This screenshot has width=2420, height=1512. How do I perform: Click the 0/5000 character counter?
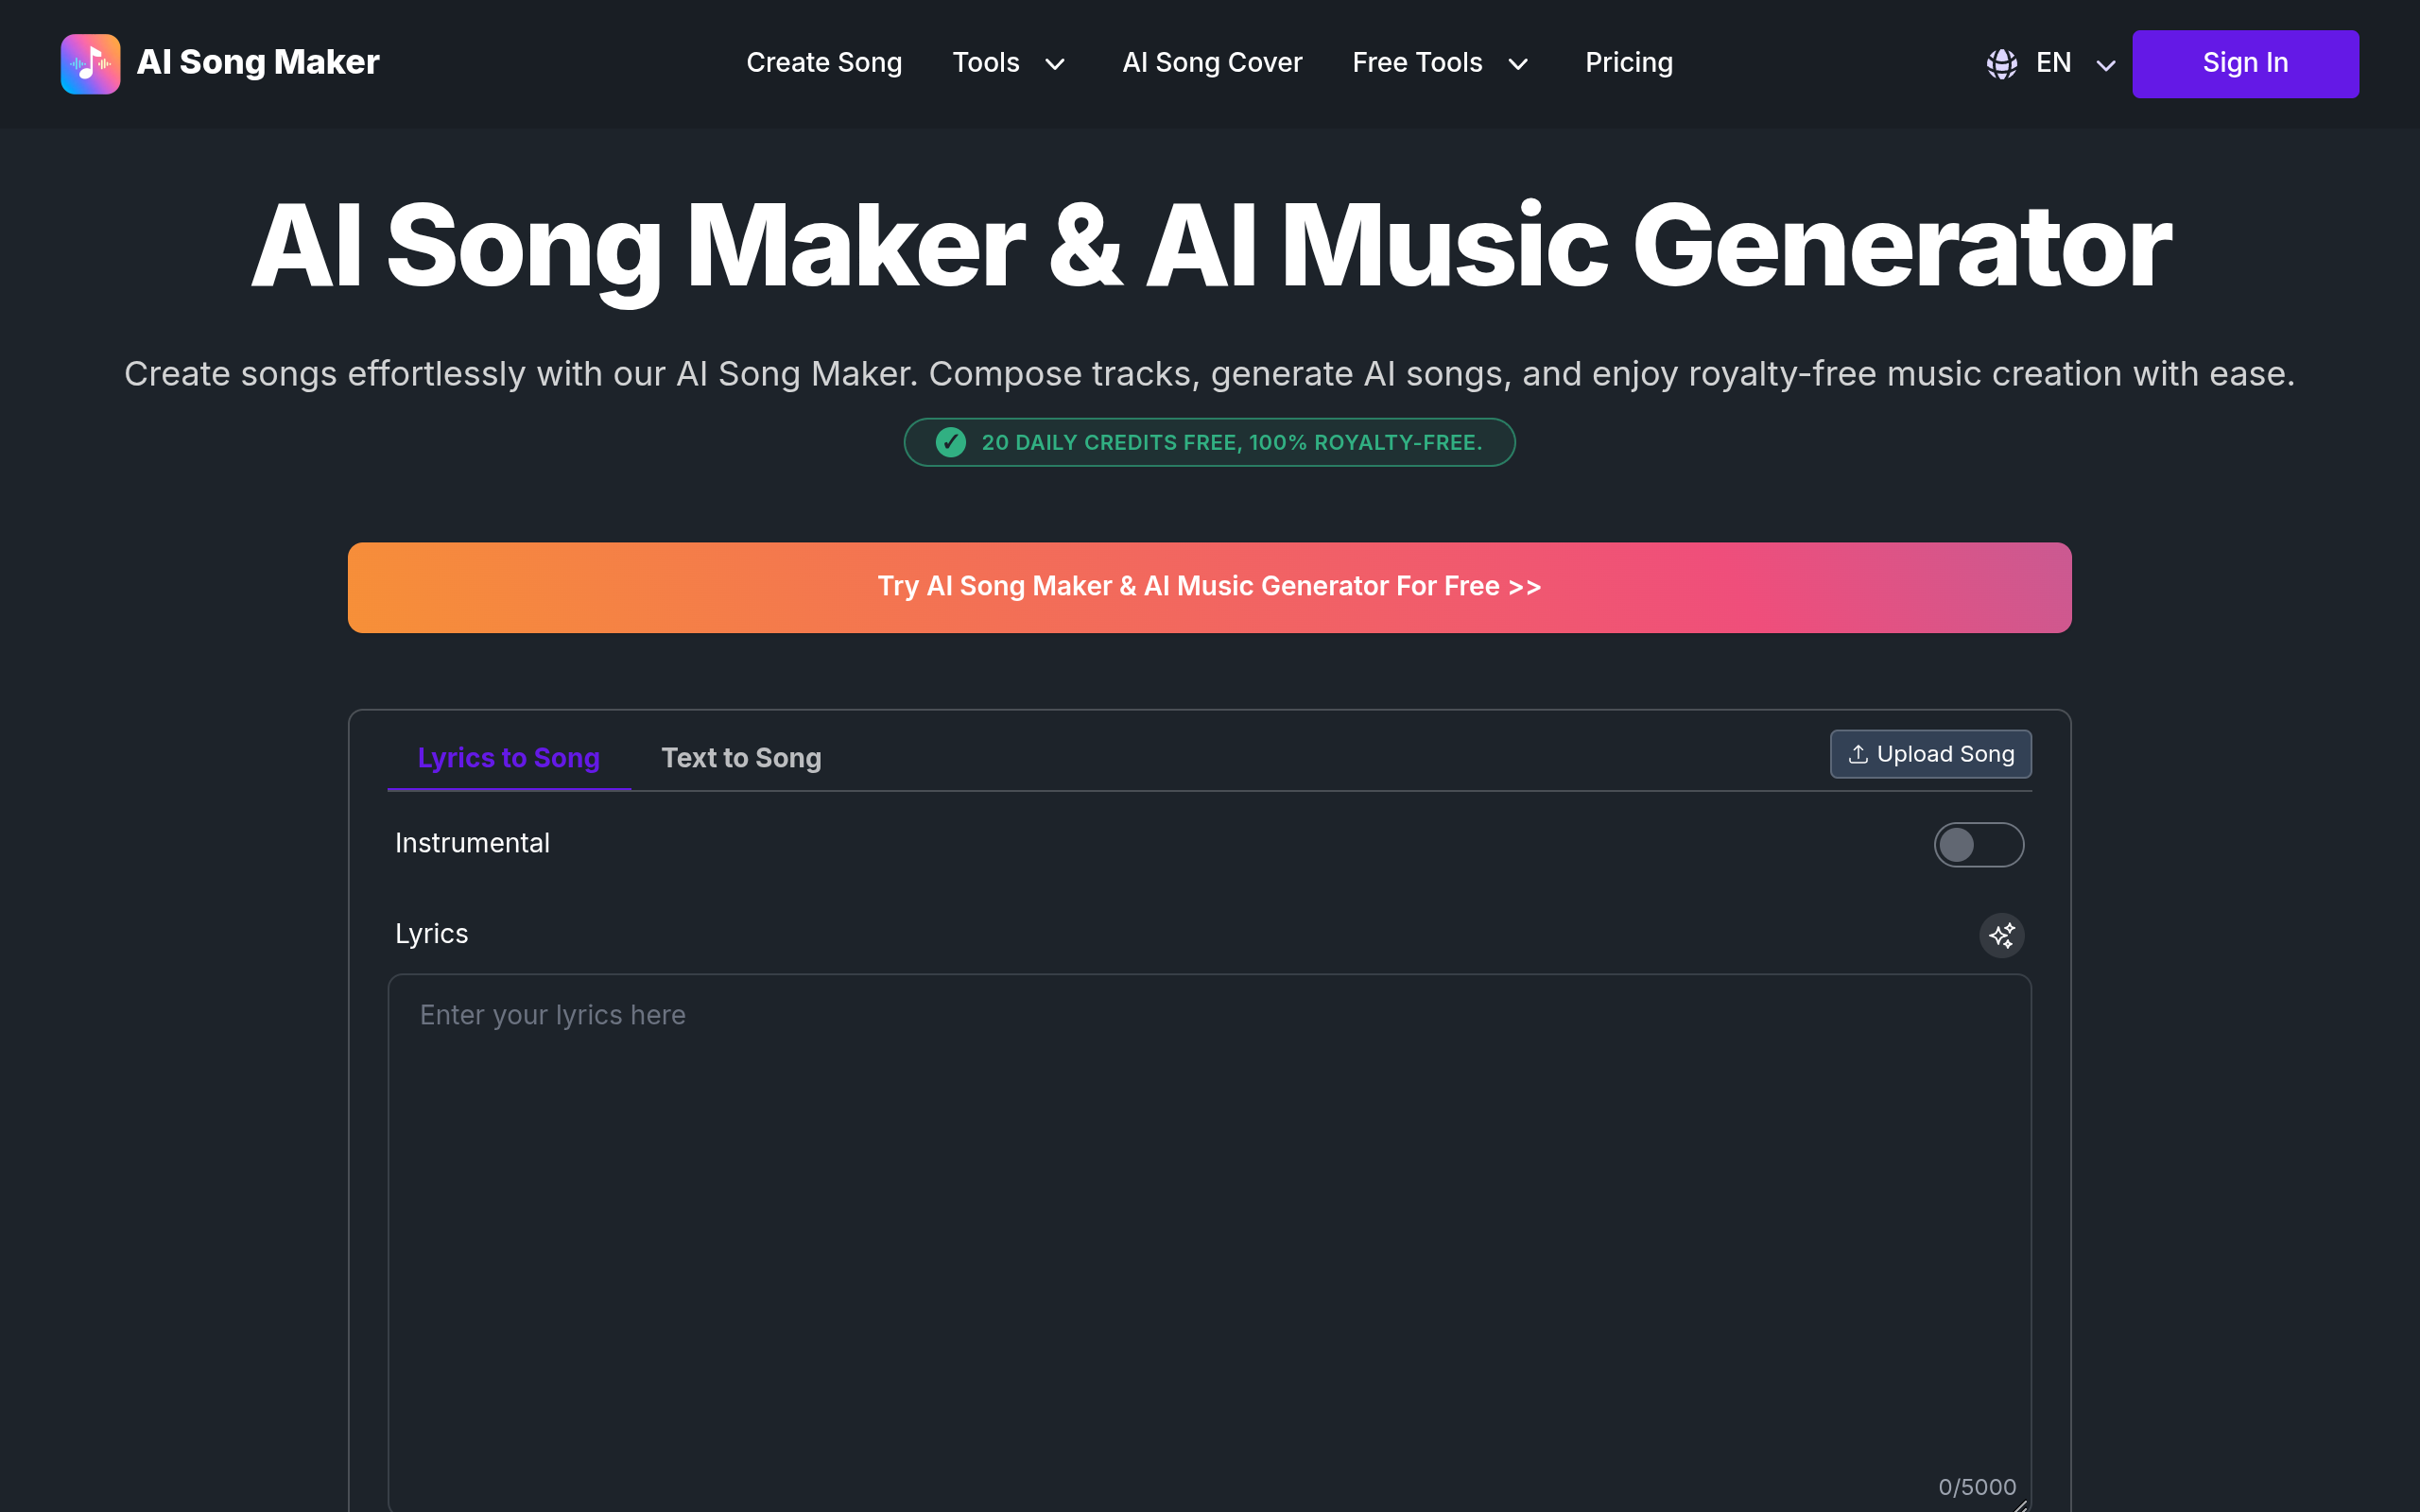pyautogui.click(x=1977, y=1487)
